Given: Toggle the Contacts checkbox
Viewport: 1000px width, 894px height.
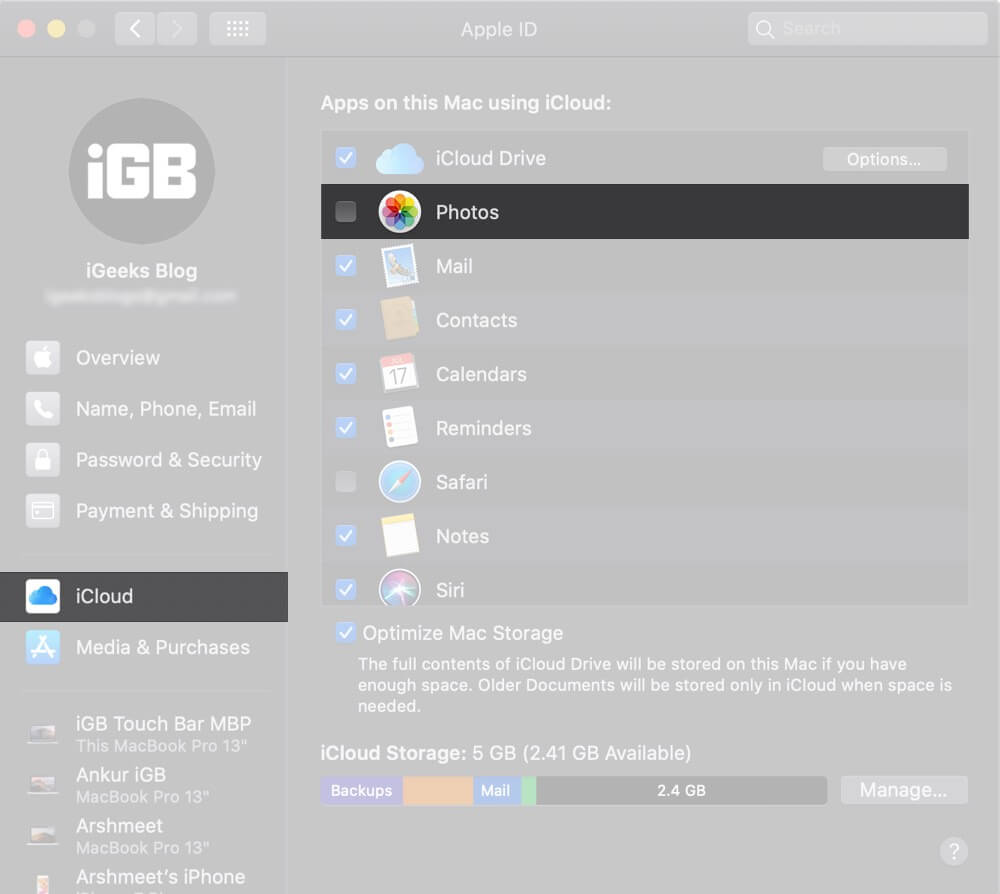Looking at the screenshot, I should (x=346, y=319).
